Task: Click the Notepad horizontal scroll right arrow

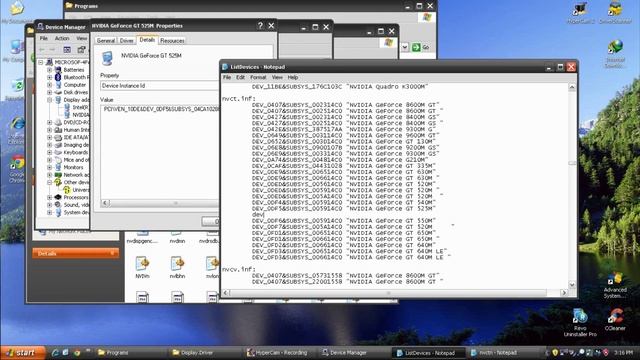Action: (564, 293)
